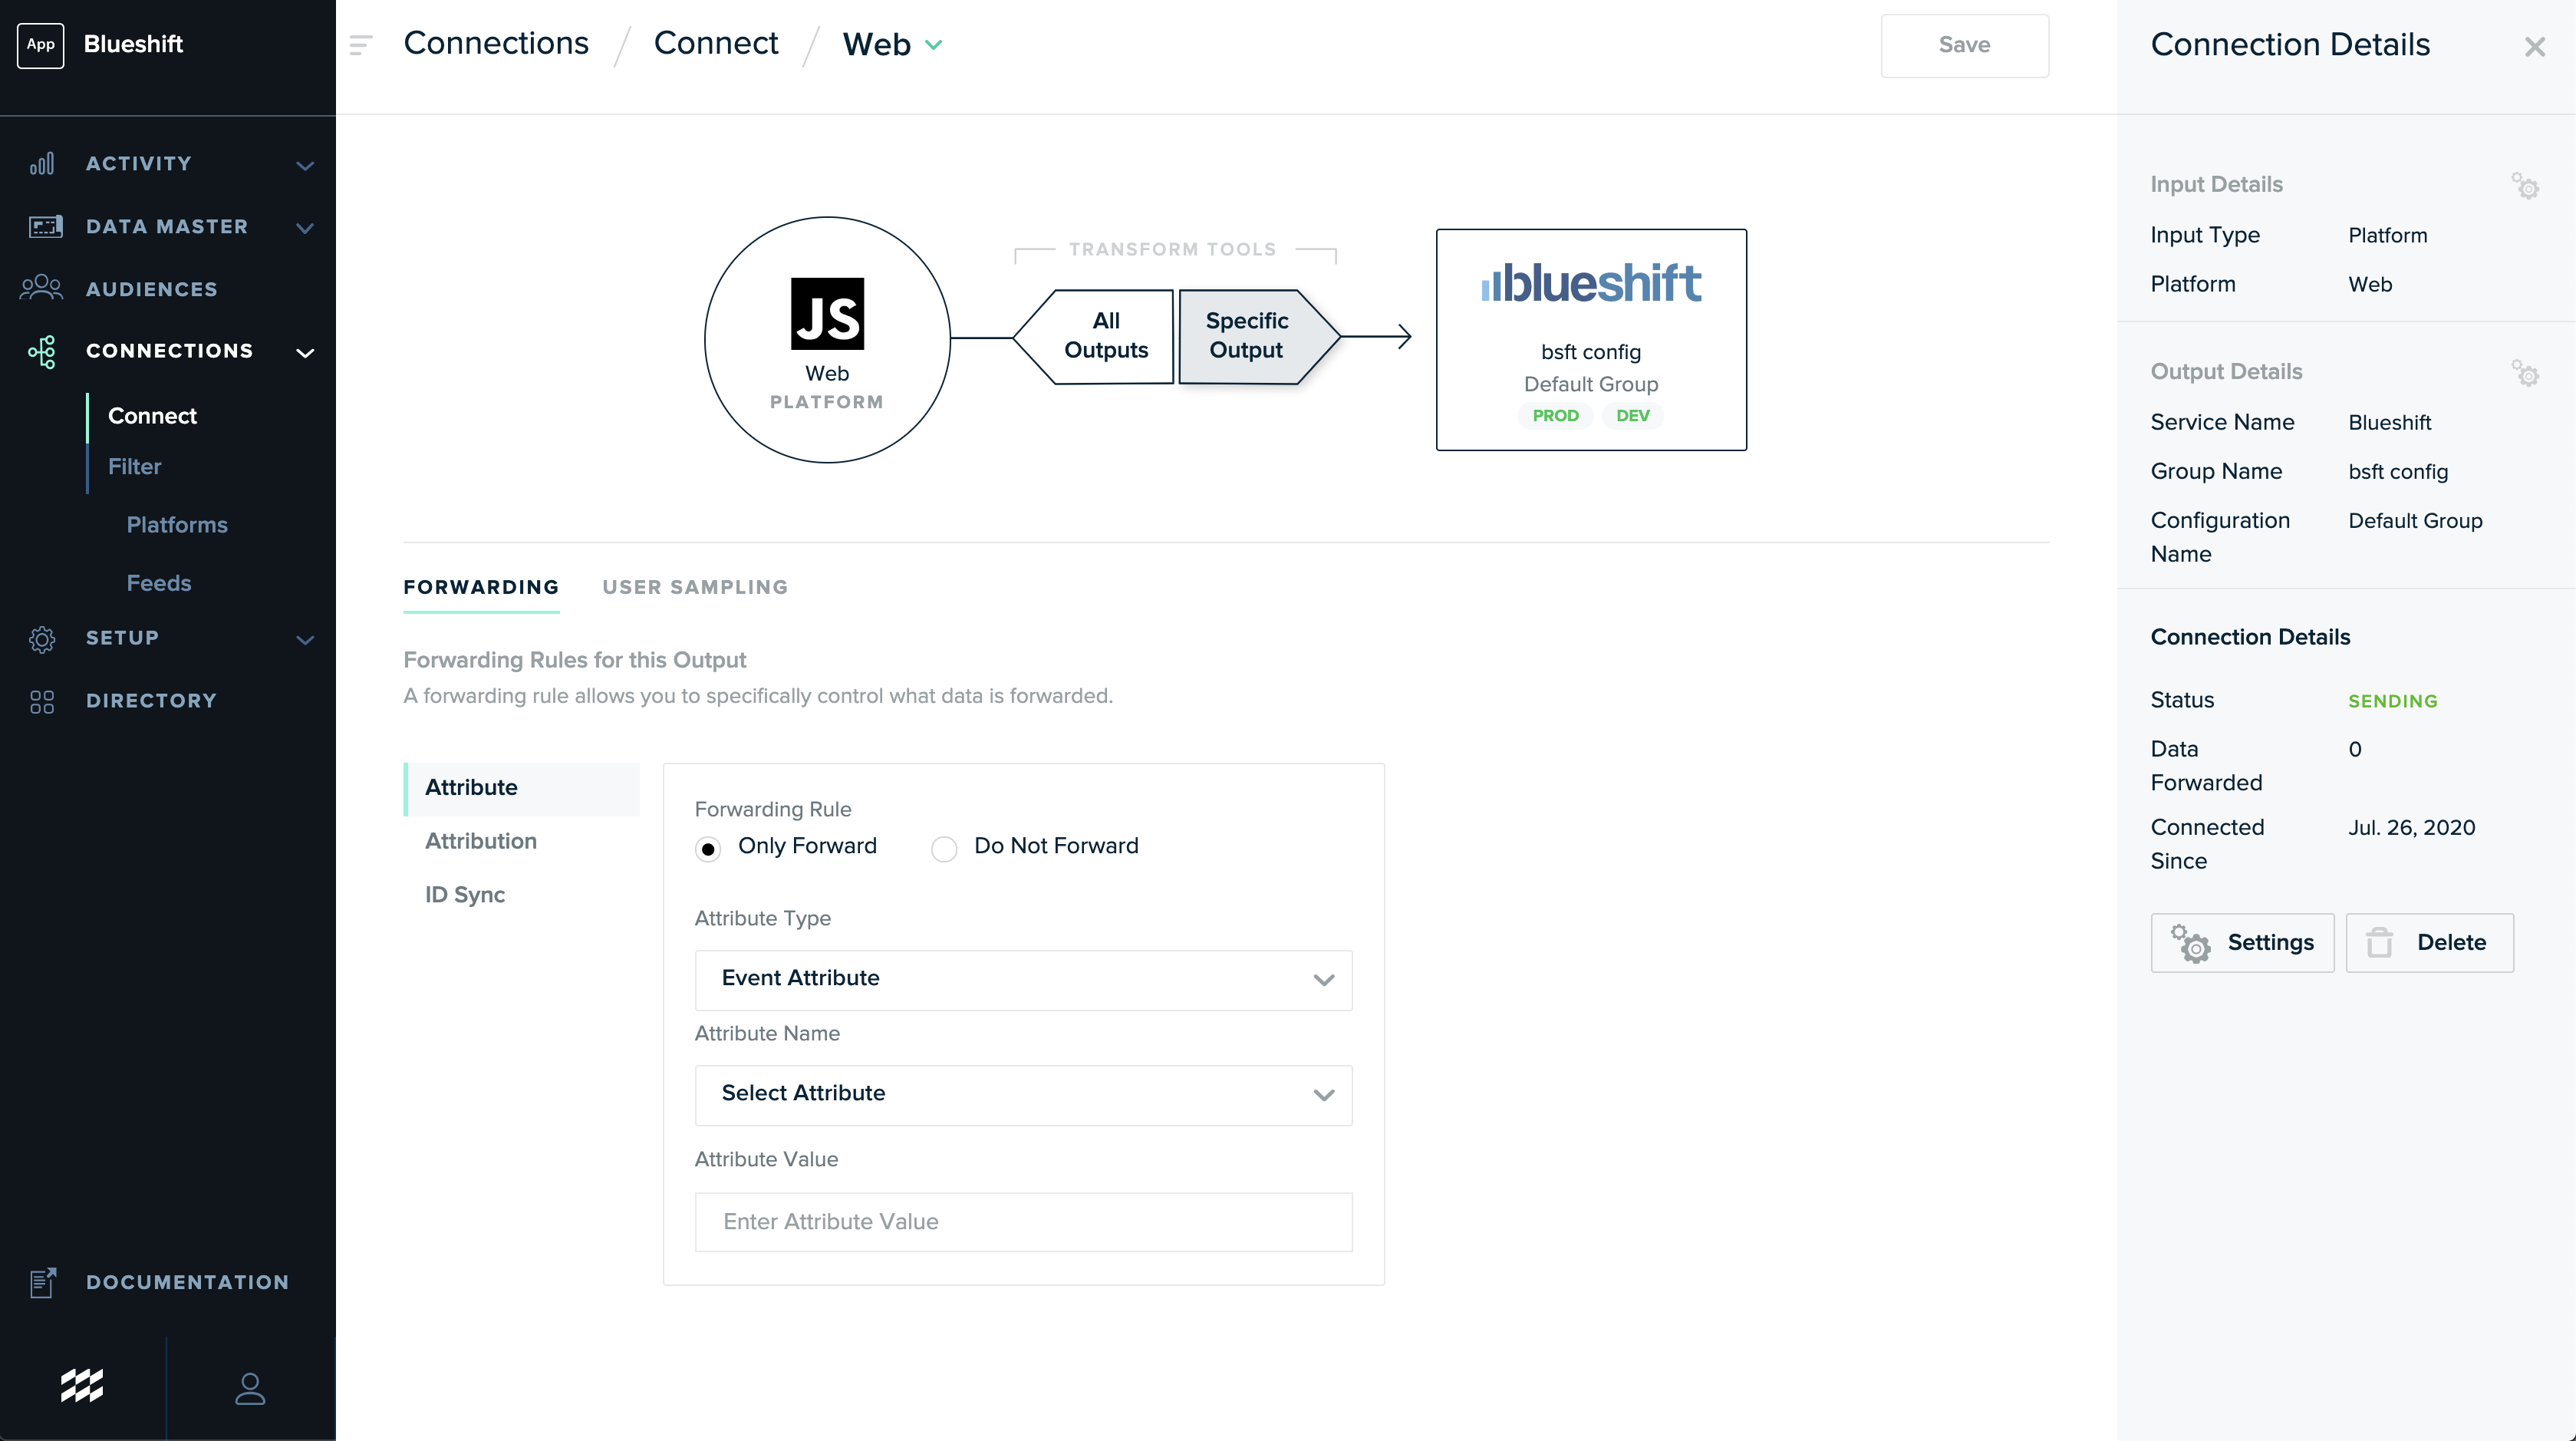The width and height of the screenshot is (2576, 1441).
Task: Click the PROD environment badge
Action: (1555, 416)
